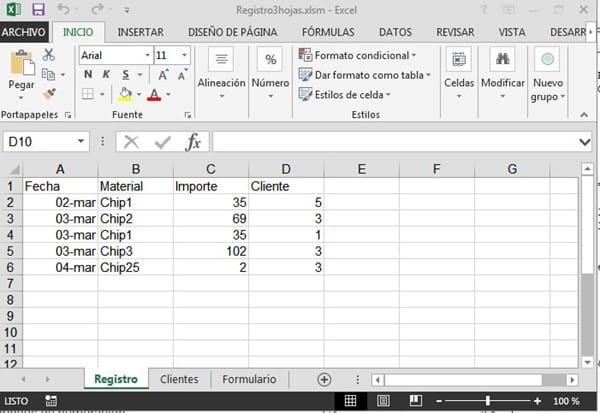Open the fill color dropdown arrow

pyautogui.click(x=139, y=94)
